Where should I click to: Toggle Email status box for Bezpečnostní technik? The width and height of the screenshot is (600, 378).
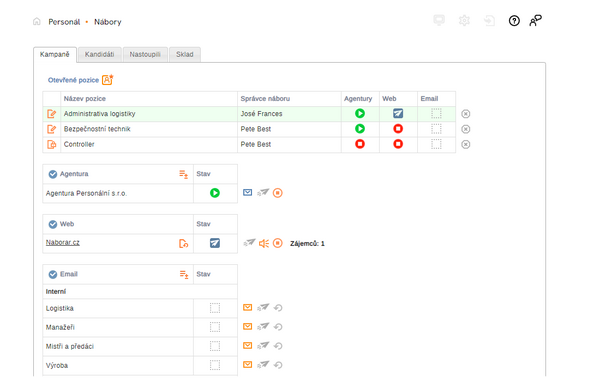click(436, 129)
